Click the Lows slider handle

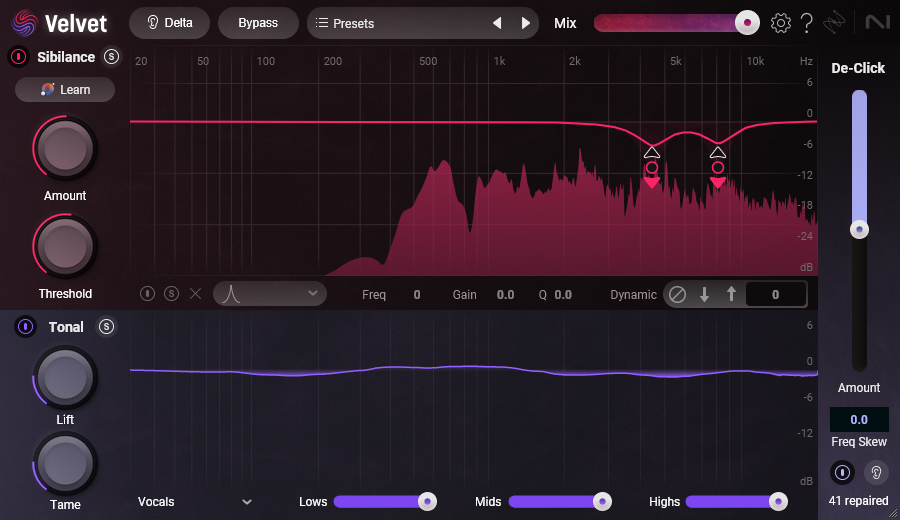click(x=427, y=502)
